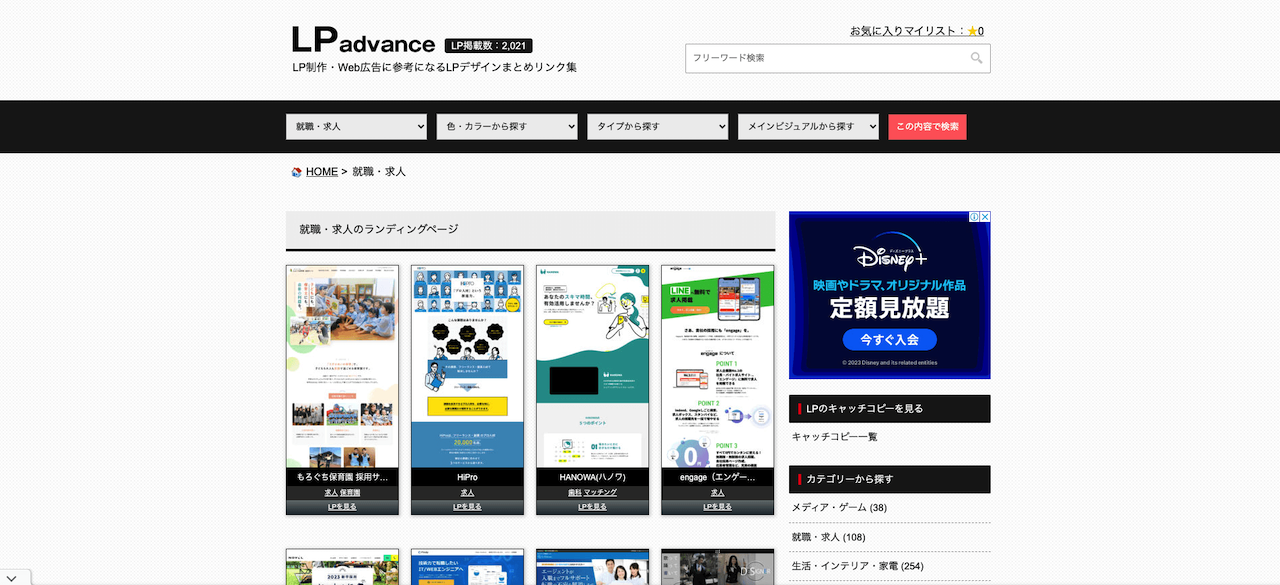This screenshot has height=585, width=1280.
Task: Click LPを見る under HiPro
Action: (x=467, y=506)
